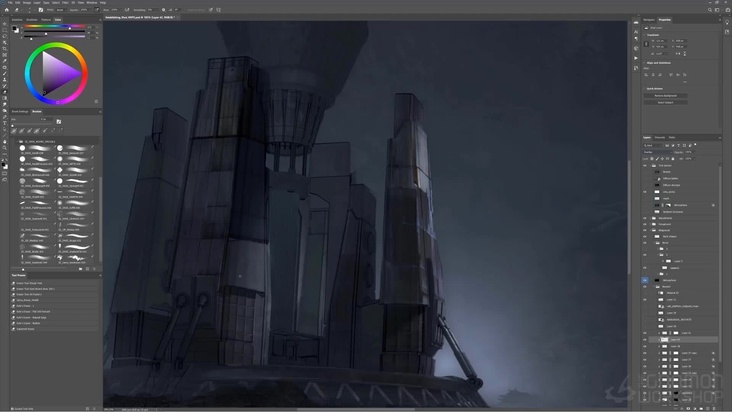The image size is (732, 412).
Task: Select the Clone Stamp tool
Action: pyautogui.click(x=5, y=80)
